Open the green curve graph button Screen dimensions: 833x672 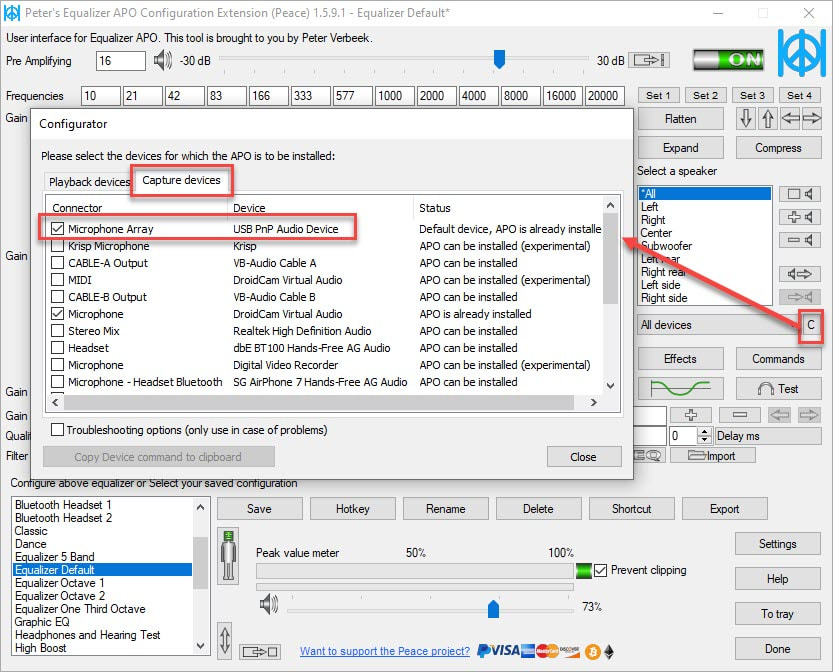tap(681, 389)
